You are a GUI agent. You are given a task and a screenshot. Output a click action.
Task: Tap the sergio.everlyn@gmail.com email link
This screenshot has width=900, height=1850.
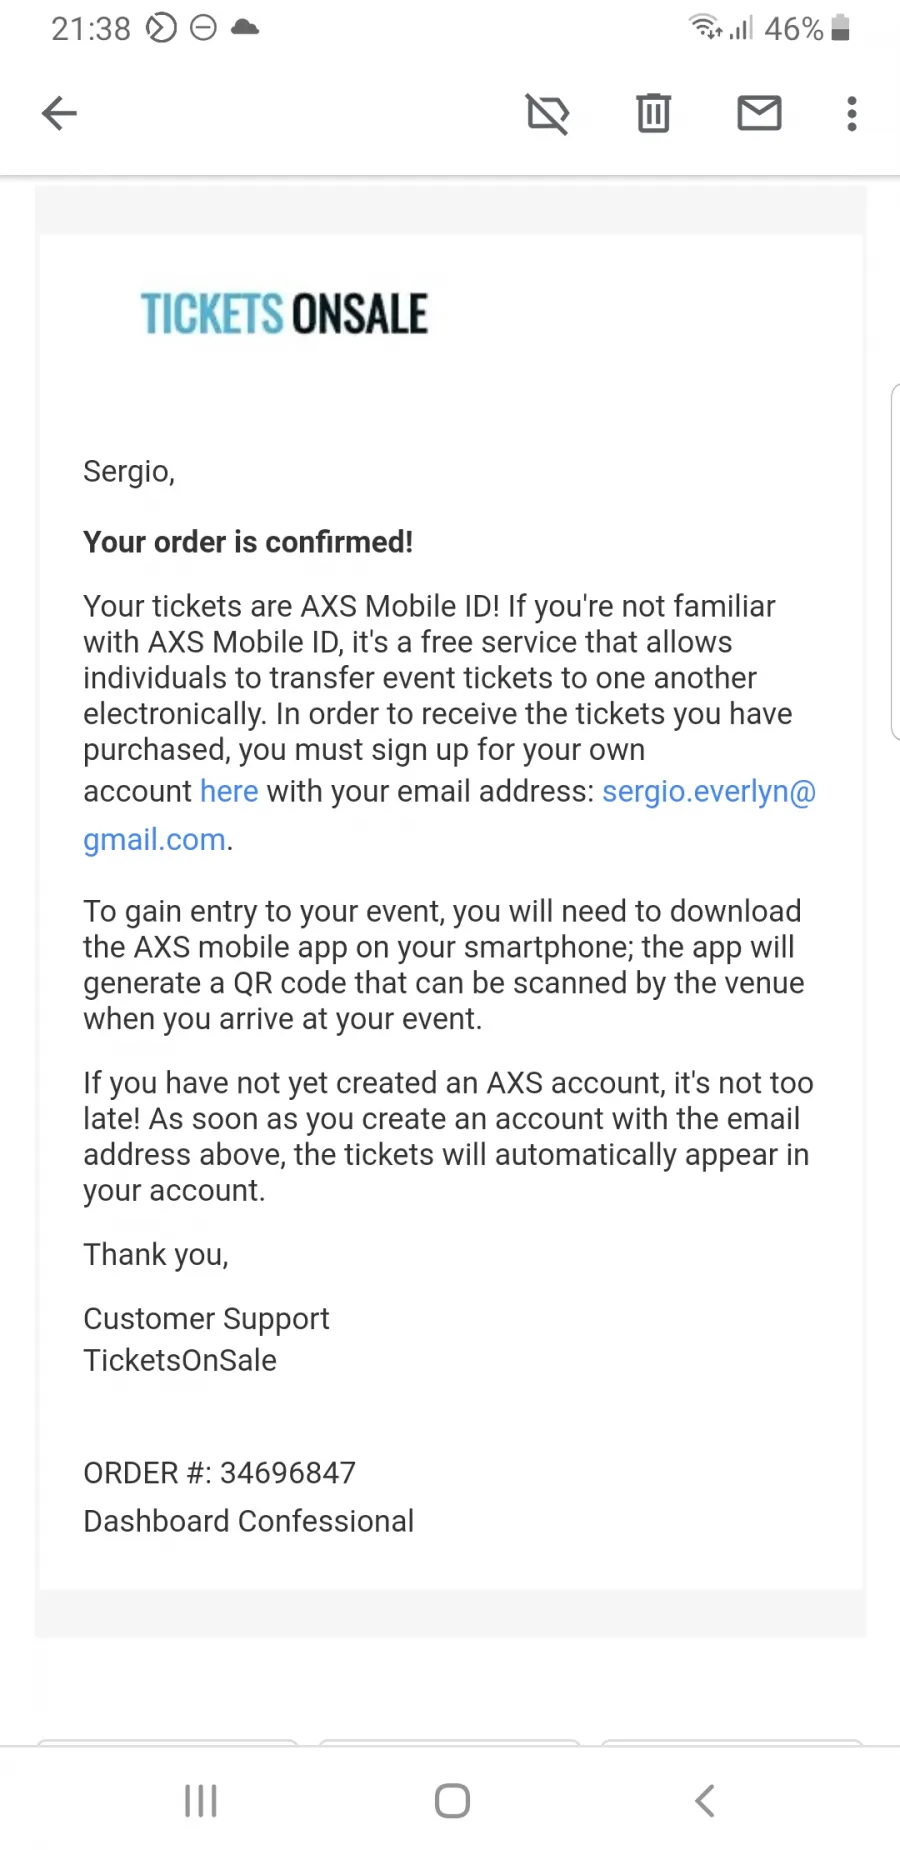tap(708, 791)
